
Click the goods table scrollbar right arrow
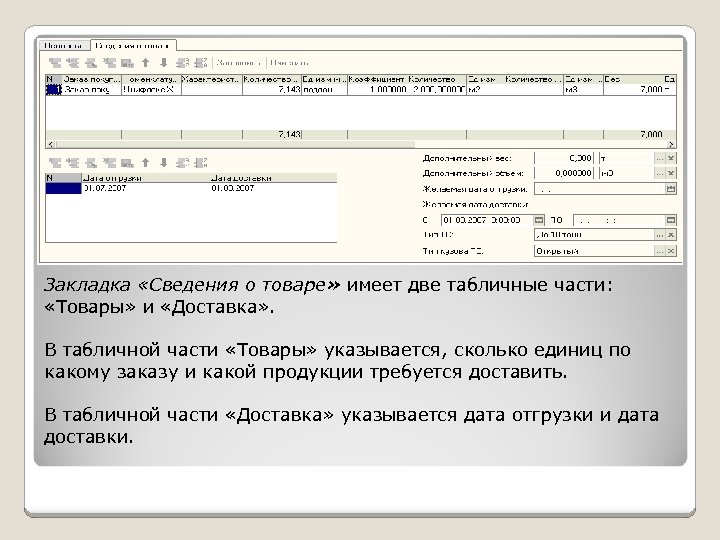[671, 144]
